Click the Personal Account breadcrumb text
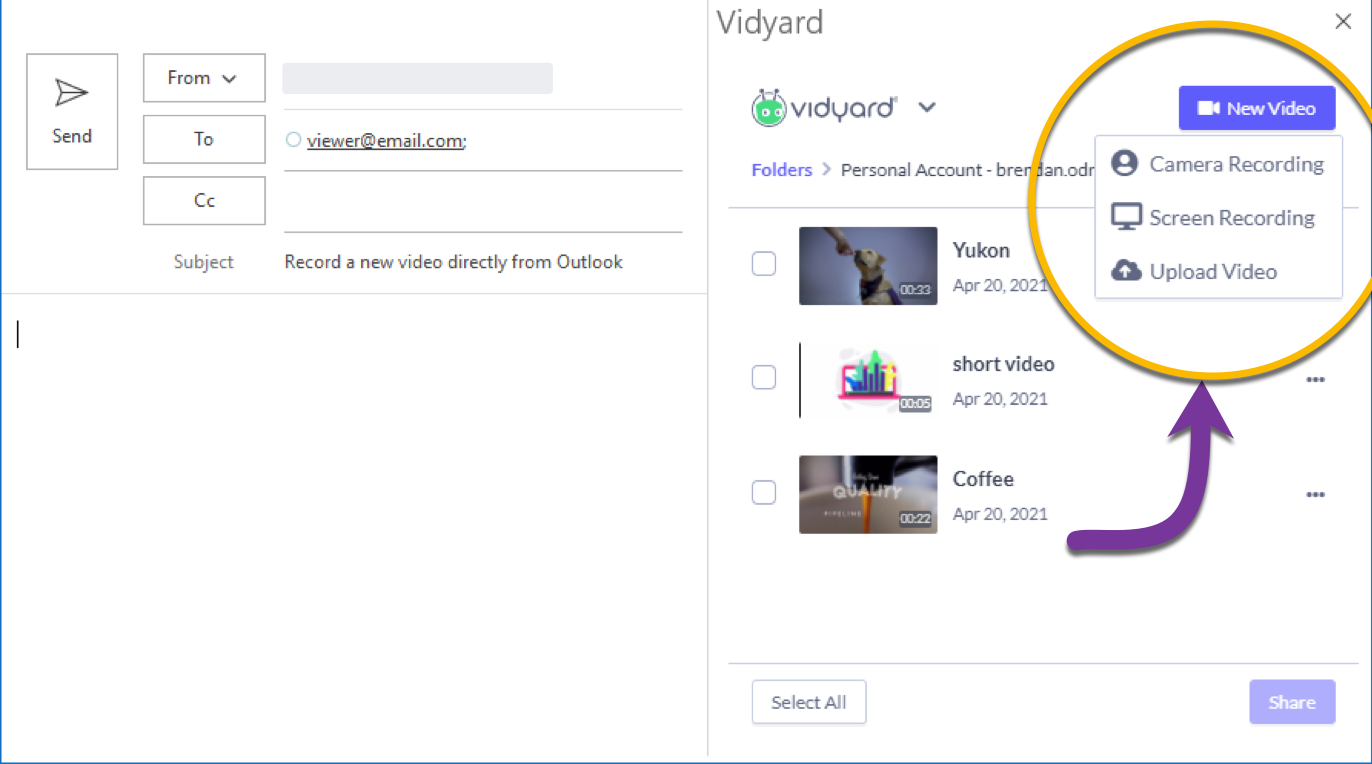Image resolution: width=1372 pixels, height=764 pixels. pos(966,170)
